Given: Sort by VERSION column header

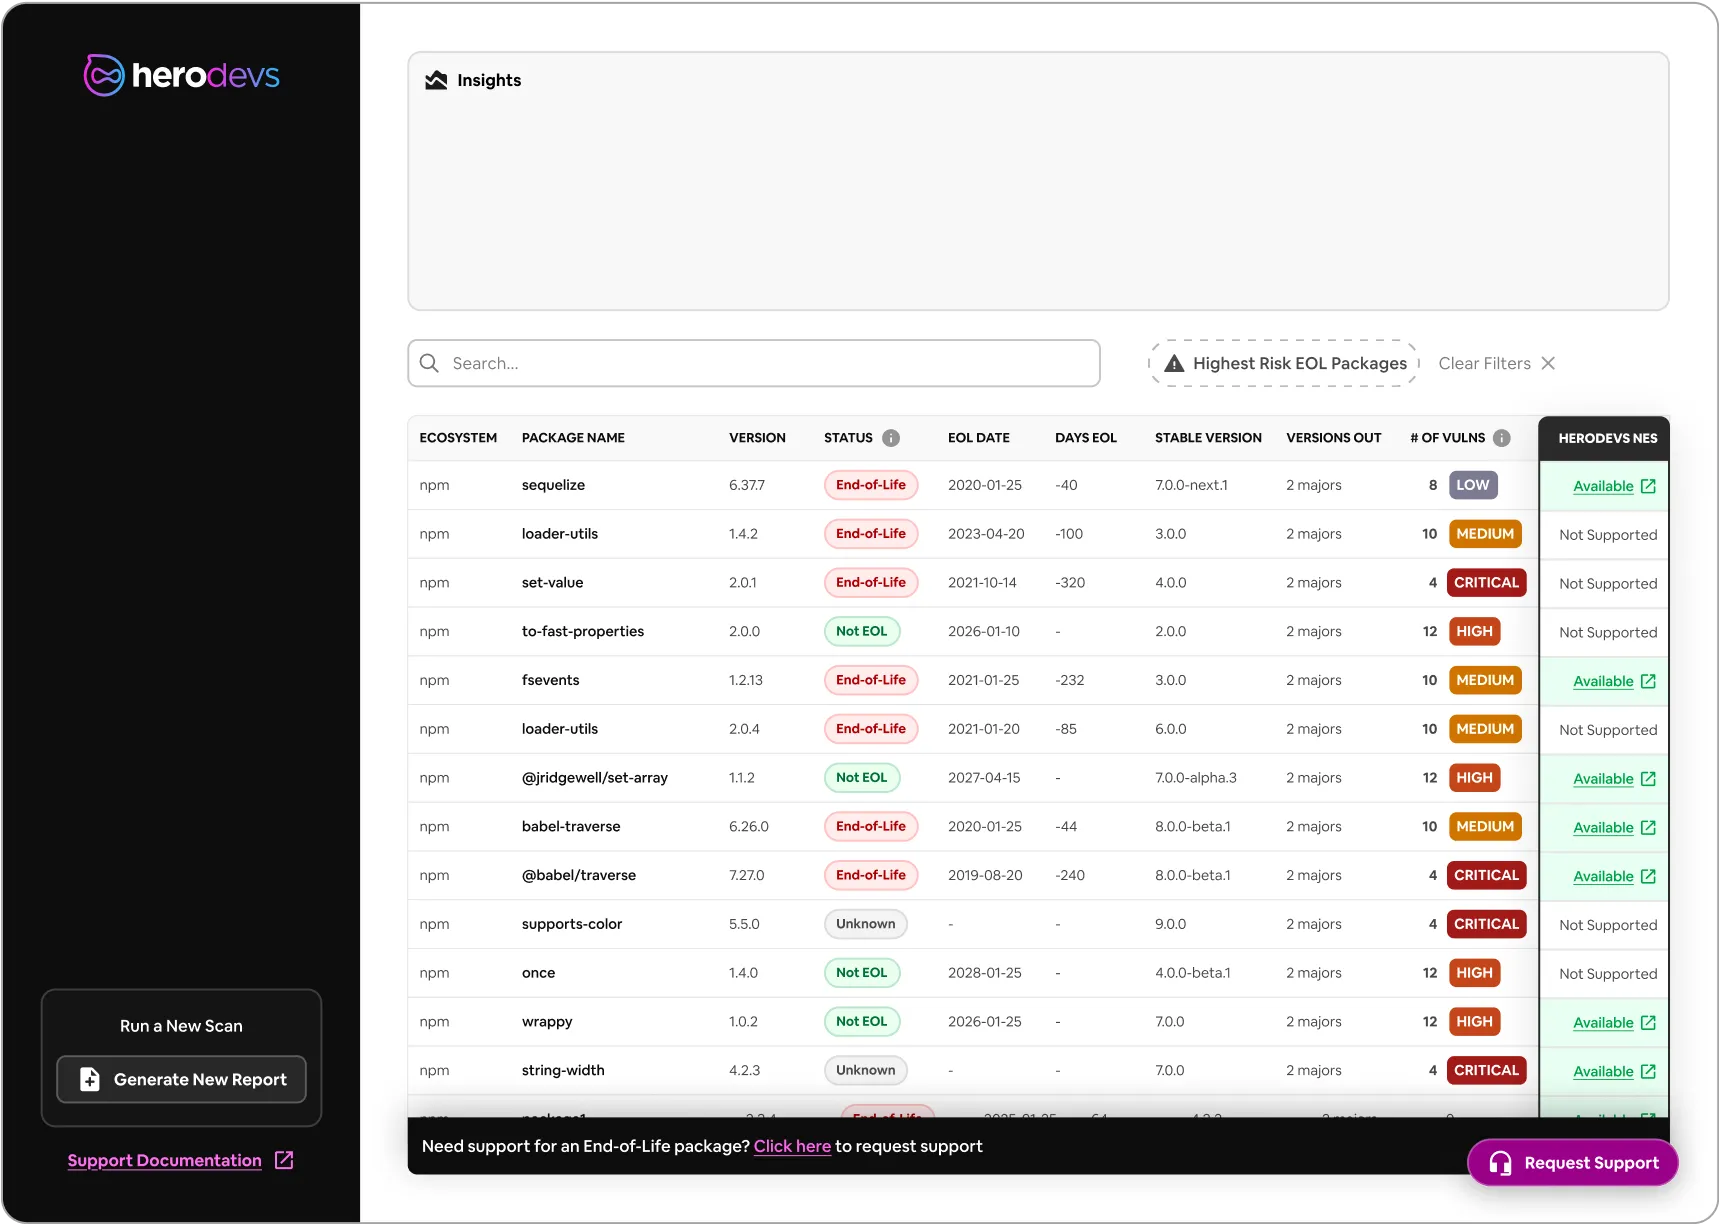Looking at the screenshot, I should point(757,438).
